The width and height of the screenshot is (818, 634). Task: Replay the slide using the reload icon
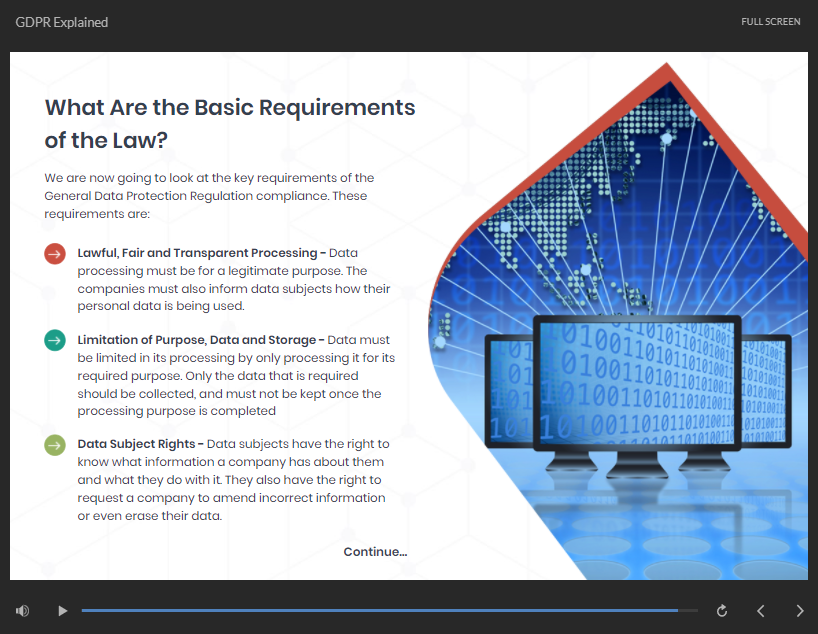pos(722,611)
